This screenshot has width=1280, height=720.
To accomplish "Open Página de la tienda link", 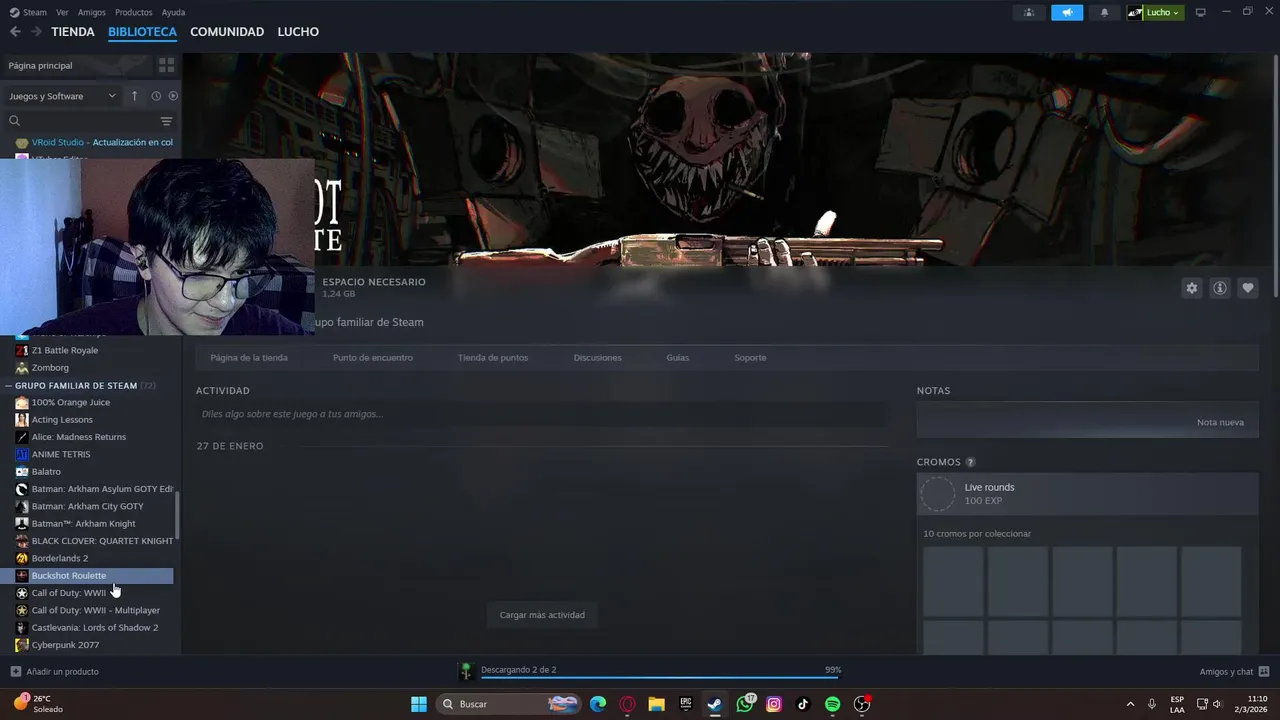I will pos(249,358).
